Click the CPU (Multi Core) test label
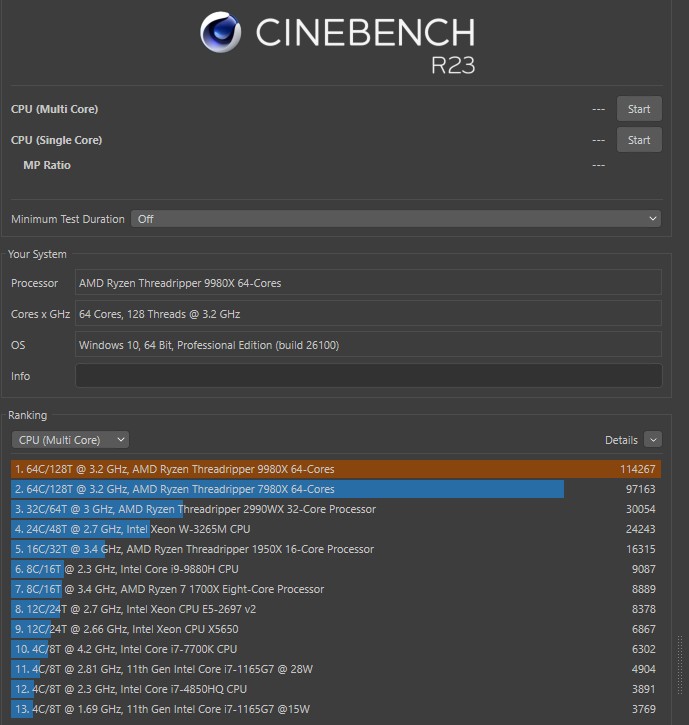Viewport: 689px width, 725px height. coord(55,109)
